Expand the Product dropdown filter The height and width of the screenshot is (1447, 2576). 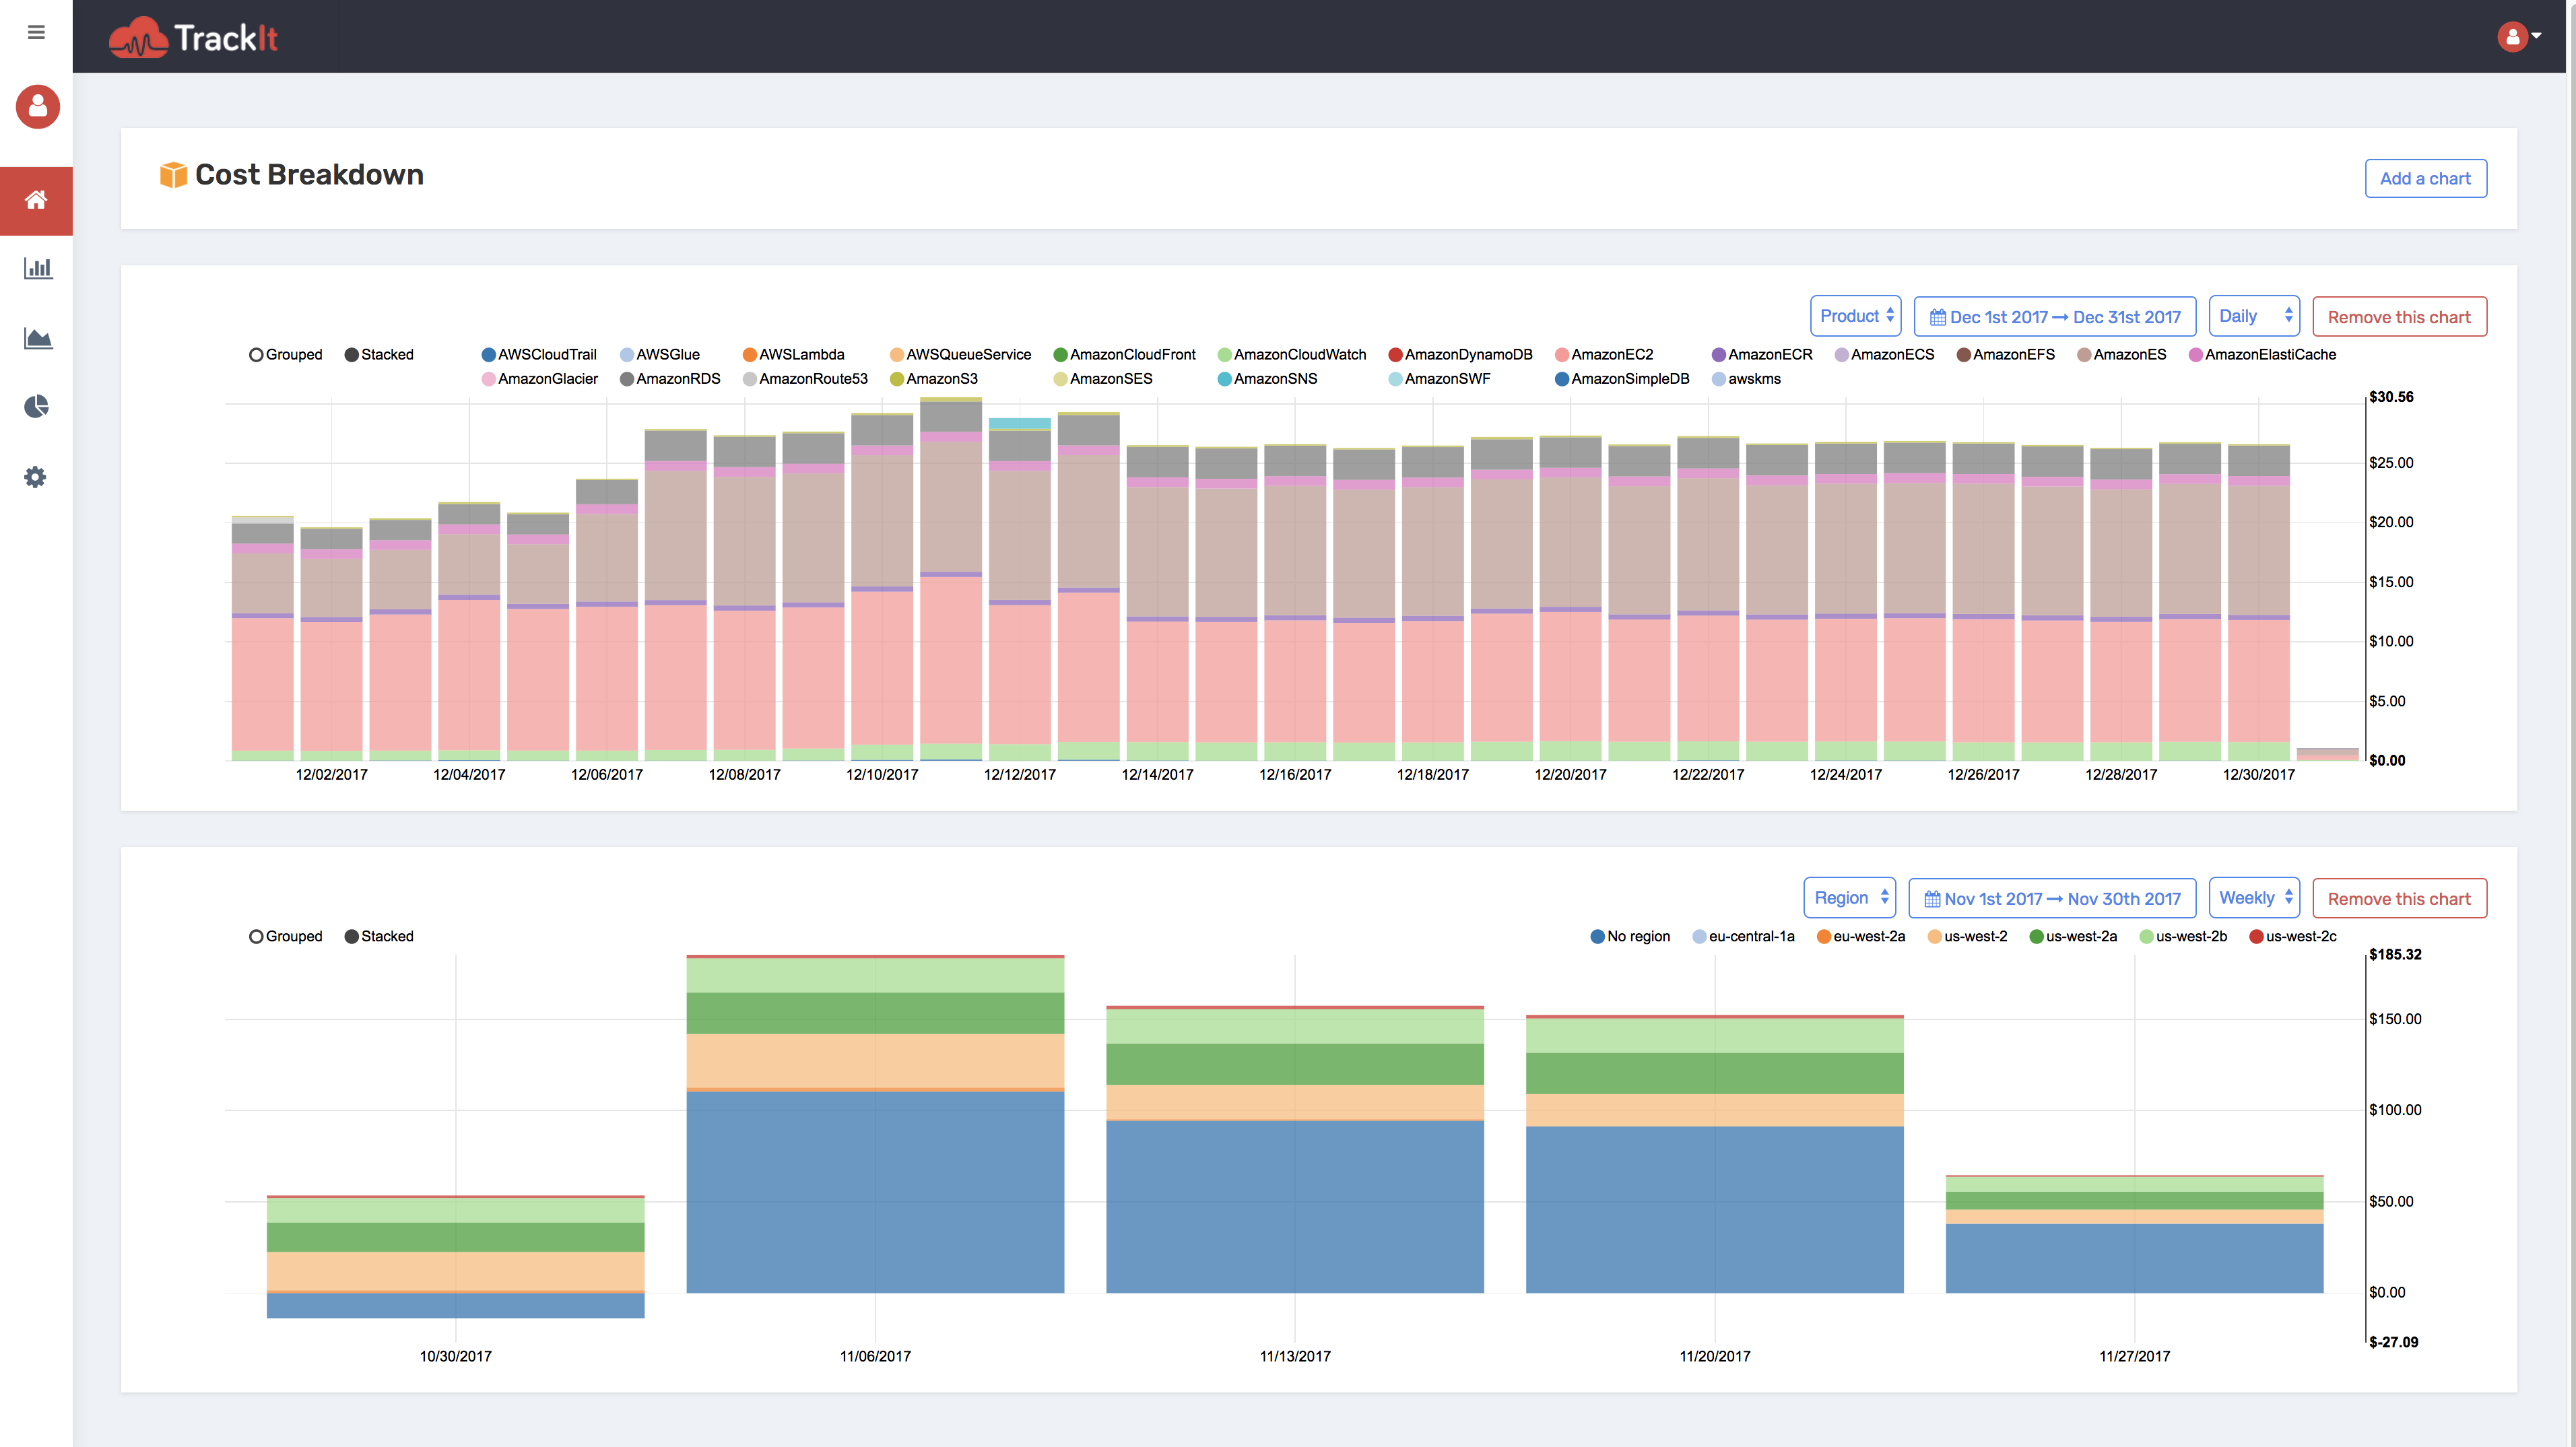1854,316
